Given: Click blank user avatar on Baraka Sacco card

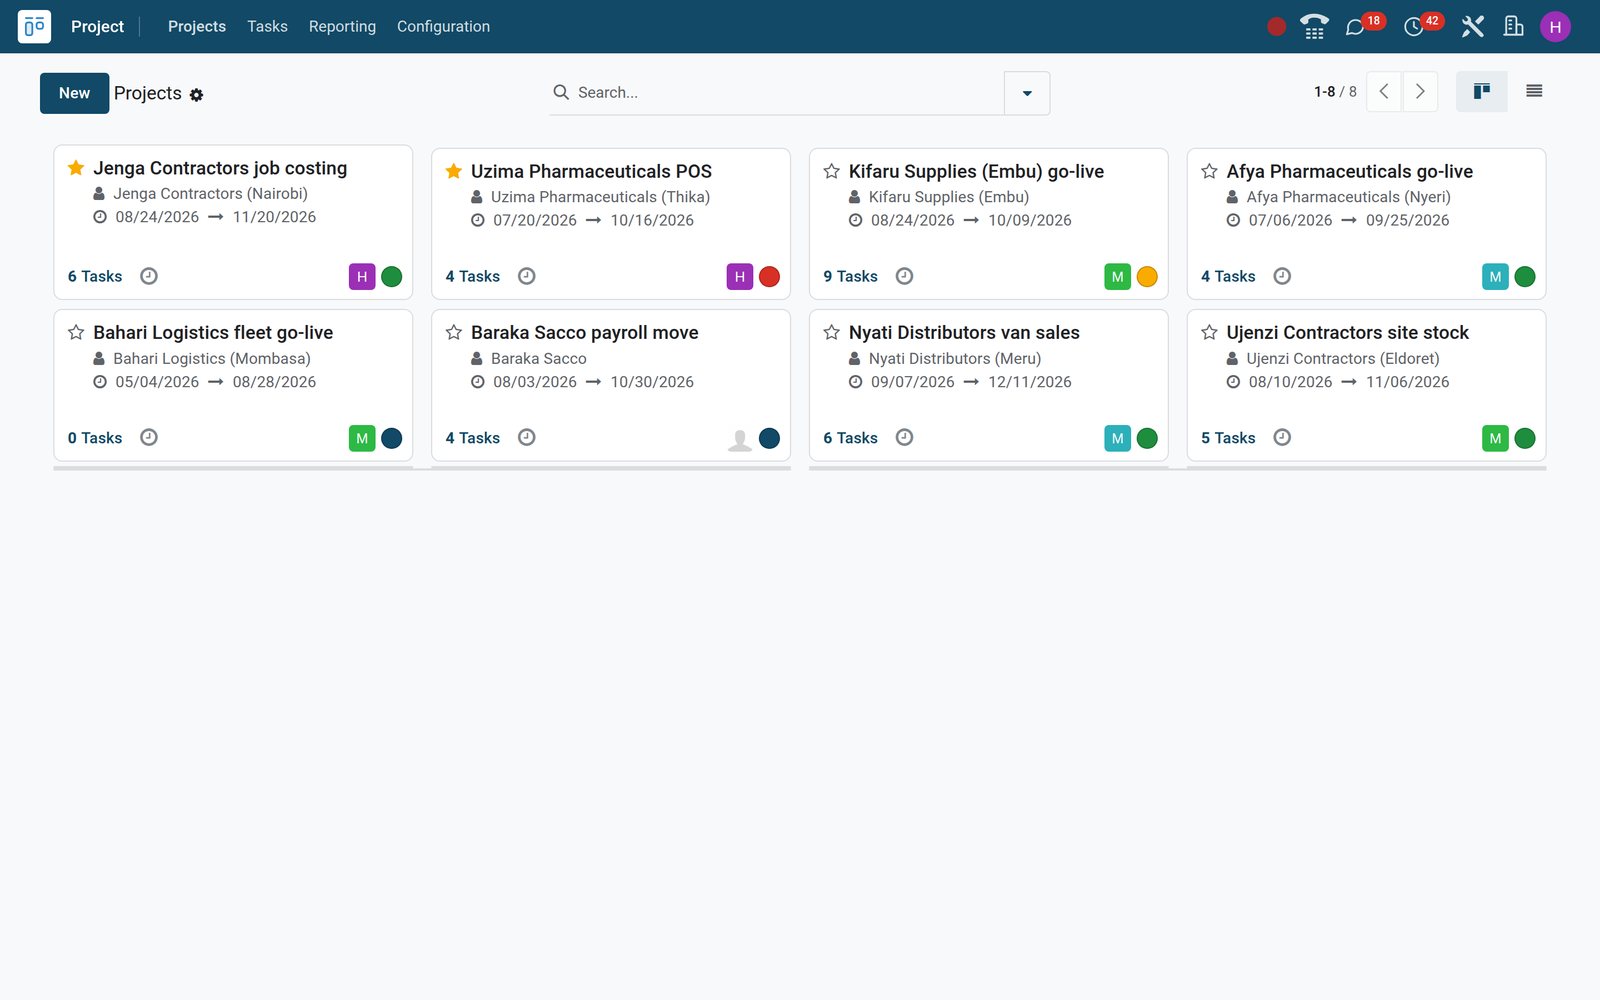Looking at the screenshot, I should [x=740, y=438].
